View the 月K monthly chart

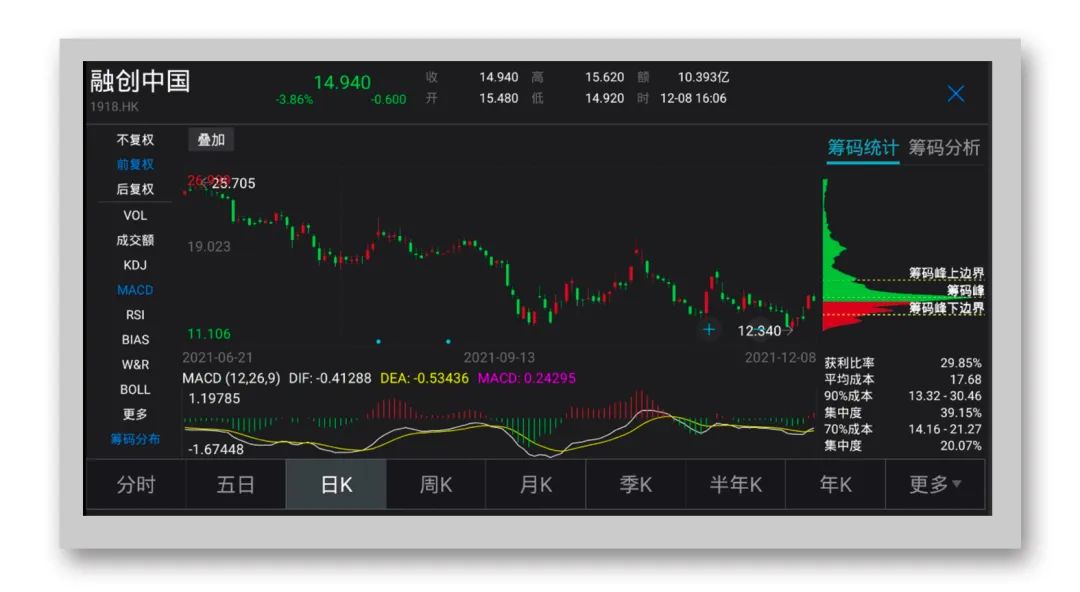[x=535, y=484]
